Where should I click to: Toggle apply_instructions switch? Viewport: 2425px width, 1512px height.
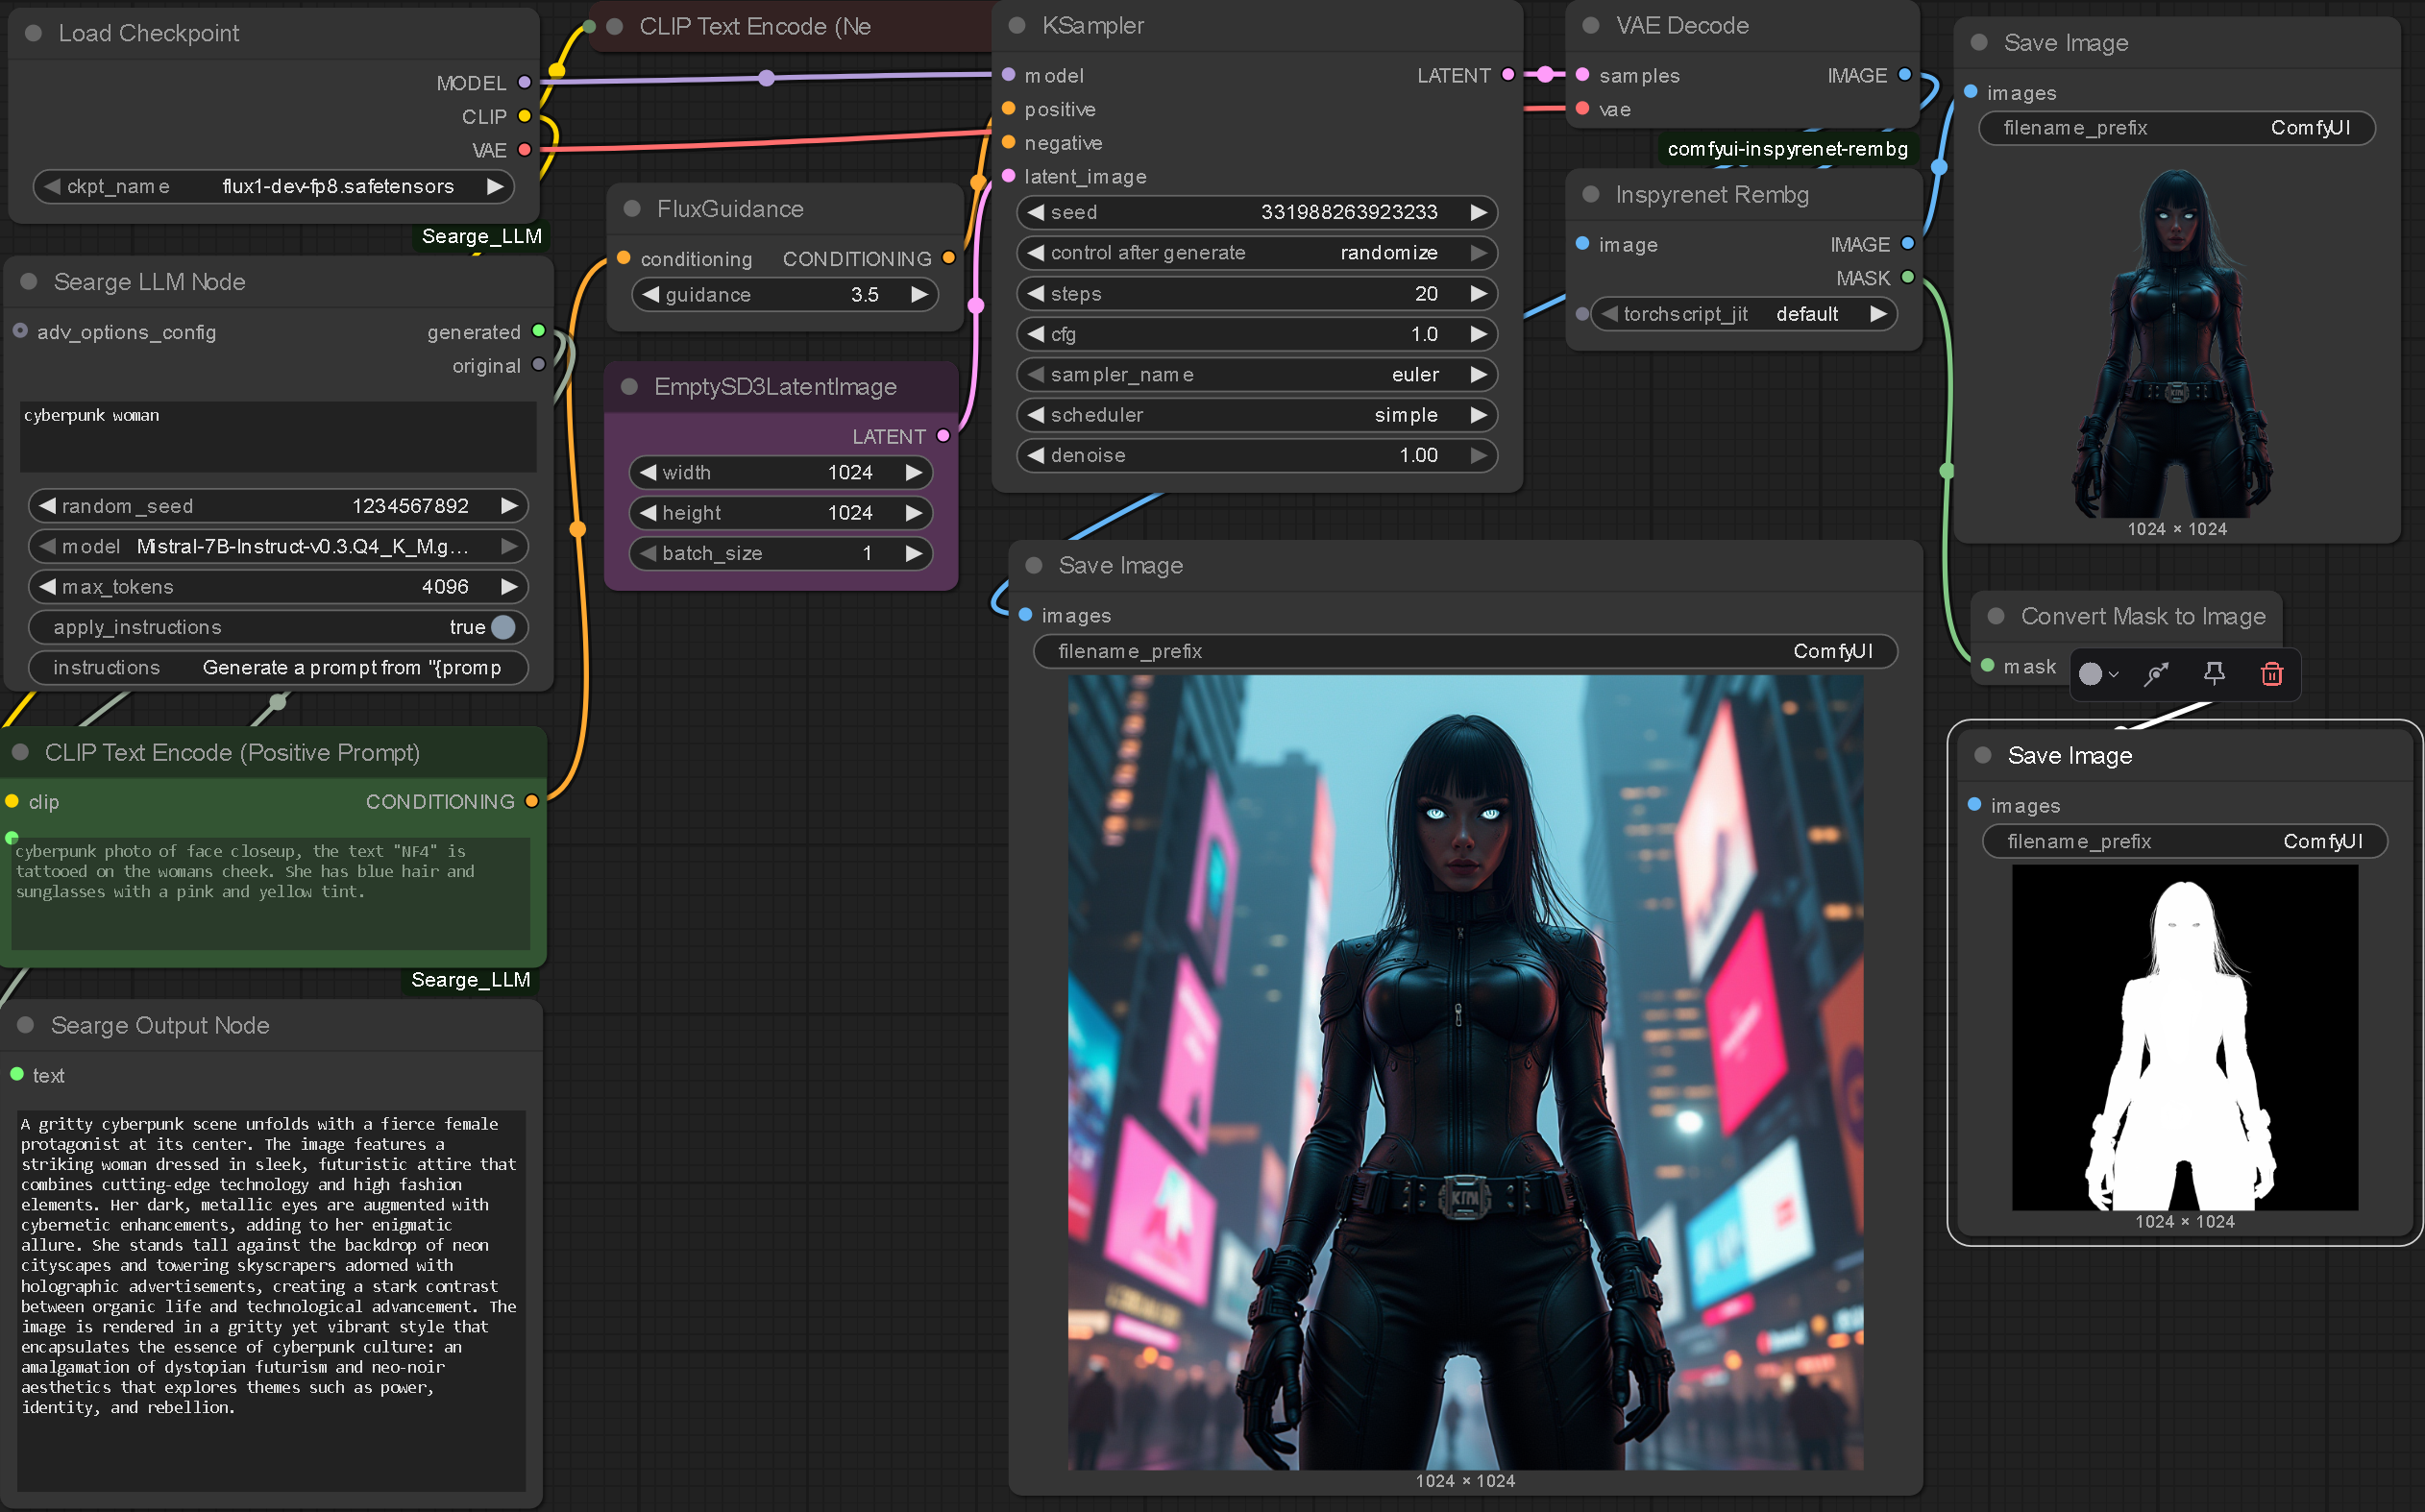[x=503, y=626]
